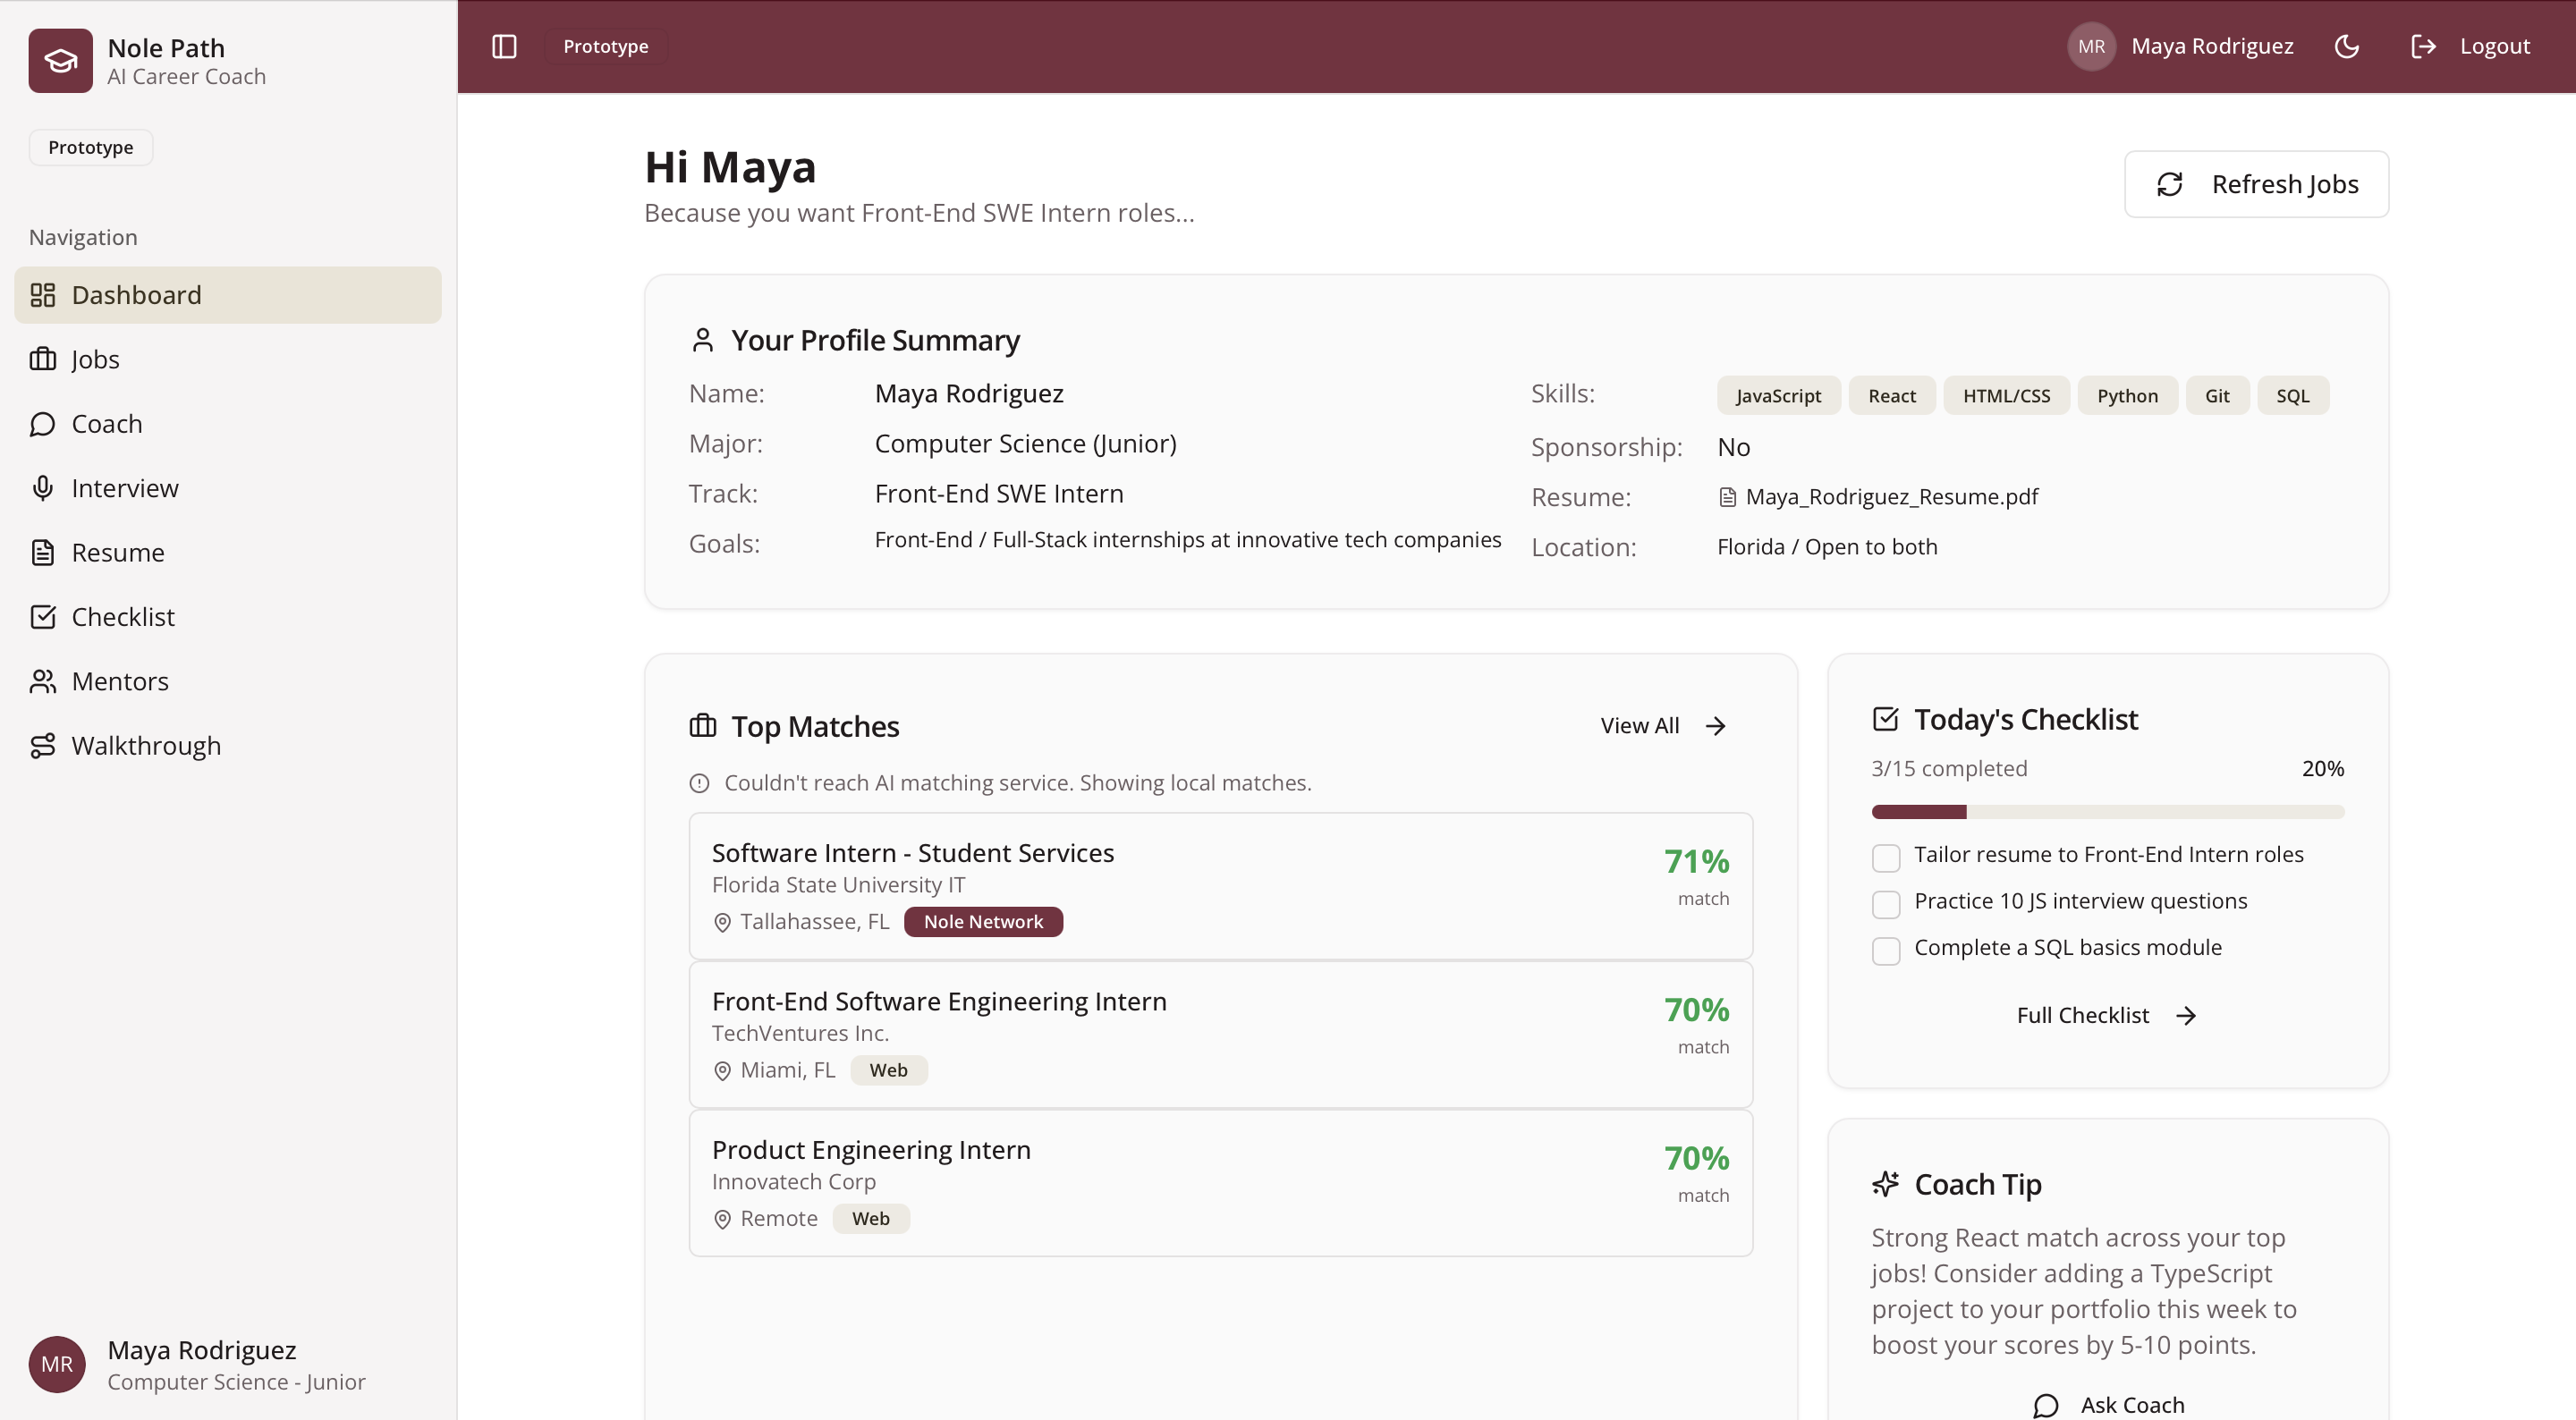Open the Product Engineering Intern match card
The image size is (2576, 1420).
[x=1220, y=1183]
